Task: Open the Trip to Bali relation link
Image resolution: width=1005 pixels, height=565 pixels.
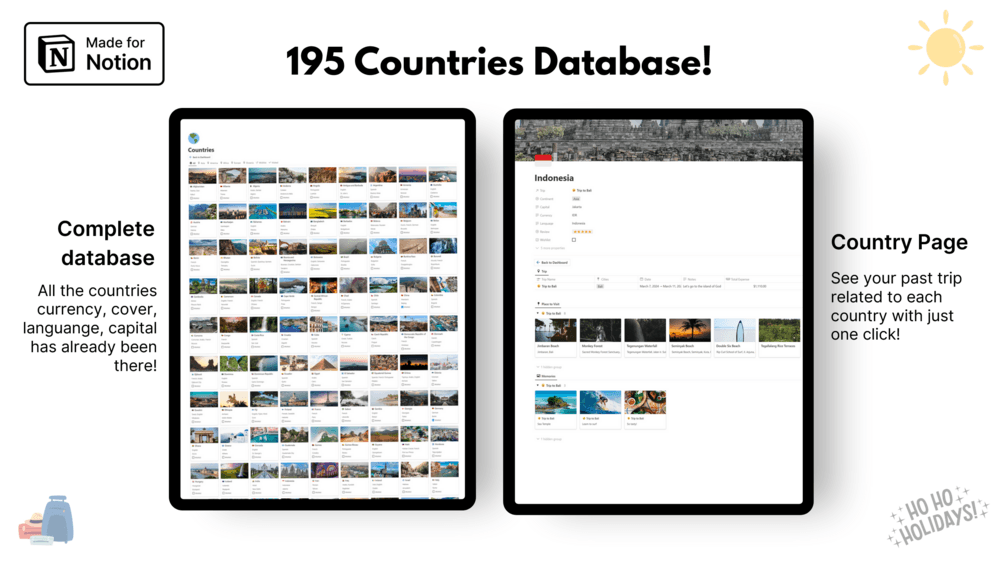Action: pos(582,190)
